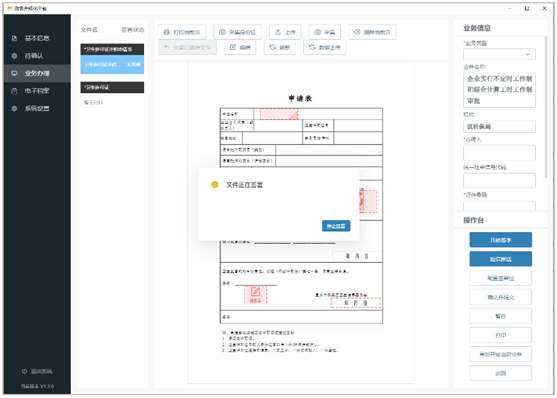The height and width of the screenshot is (398, 557).
Task: Click the 数据上传 data upload button
Action: click(x=324, y=47)
